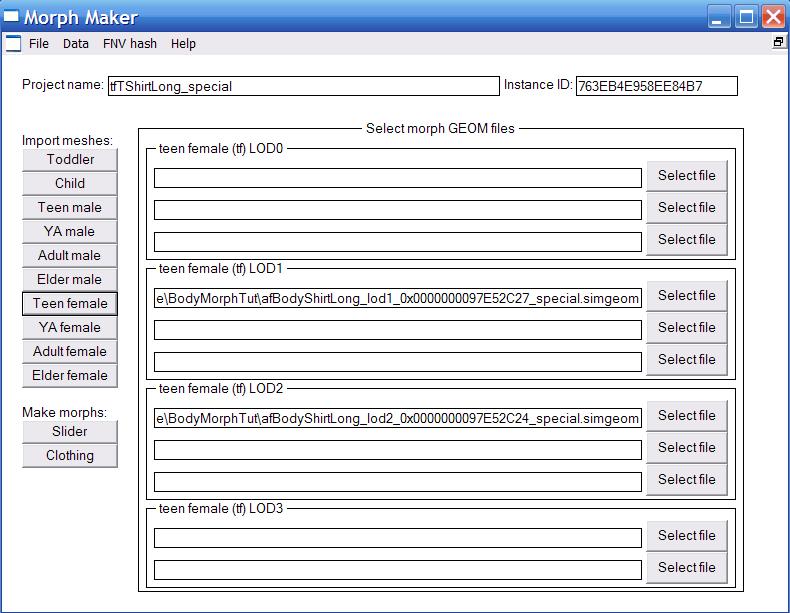Click third Select file button in LOD0
This screenshot has width=790, height=613.
pos(687,240)
